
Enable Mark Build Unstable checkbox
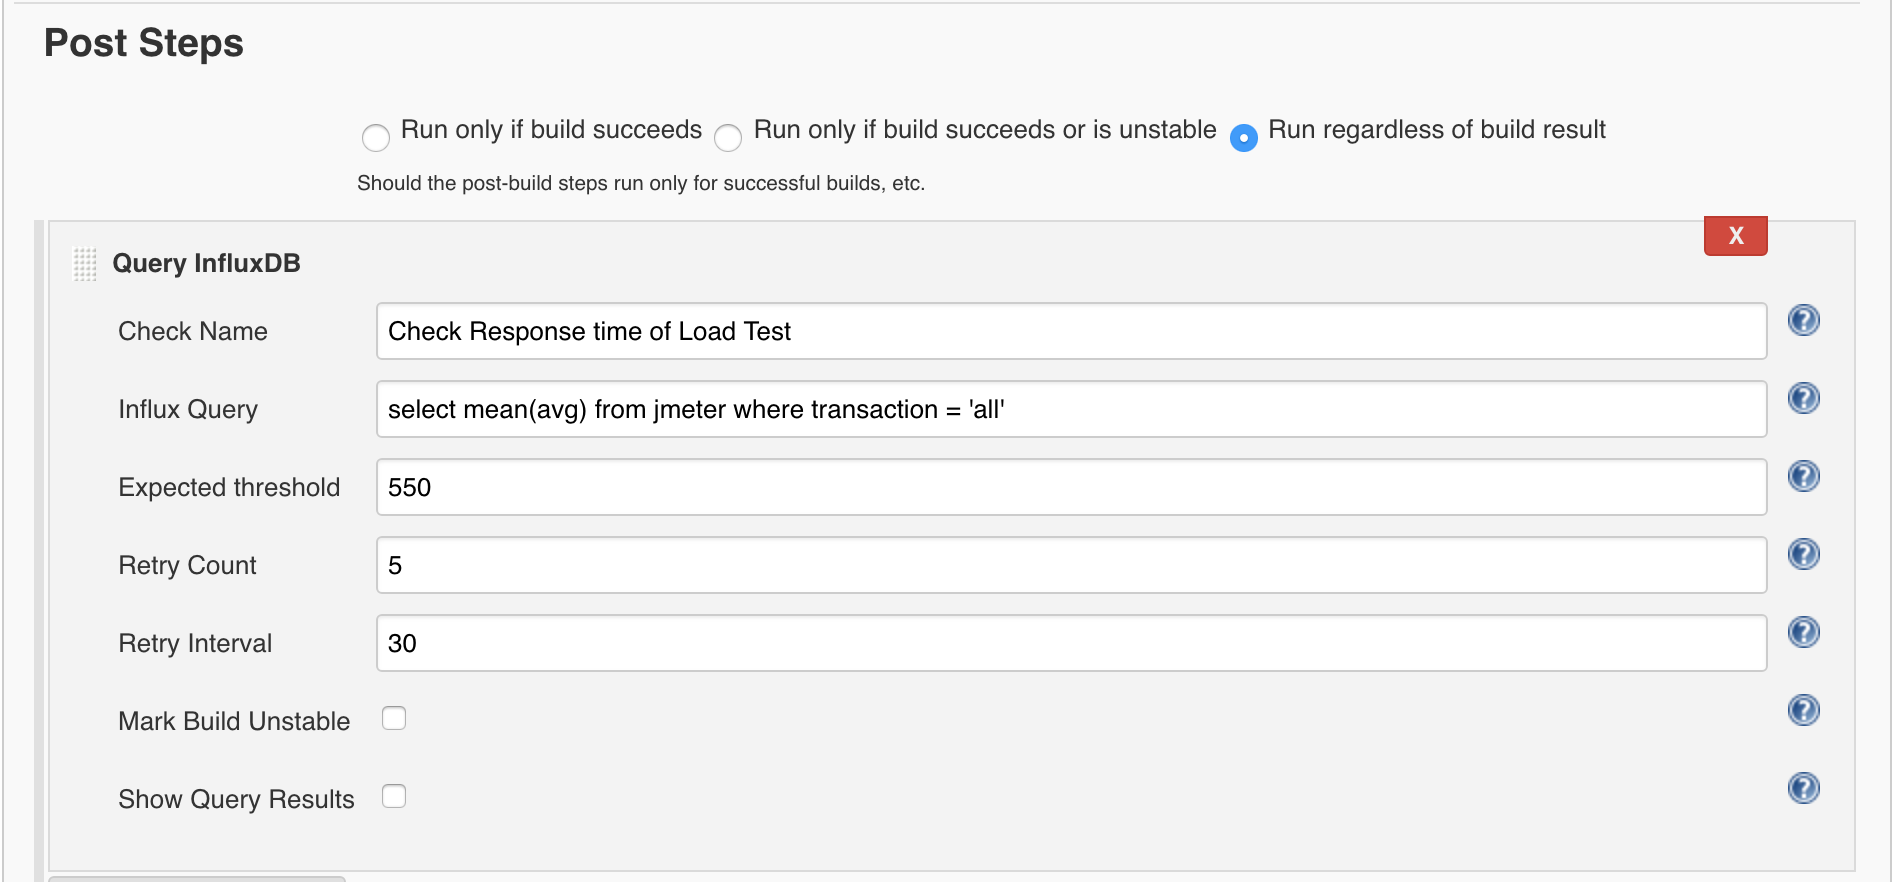click(394, 719)
